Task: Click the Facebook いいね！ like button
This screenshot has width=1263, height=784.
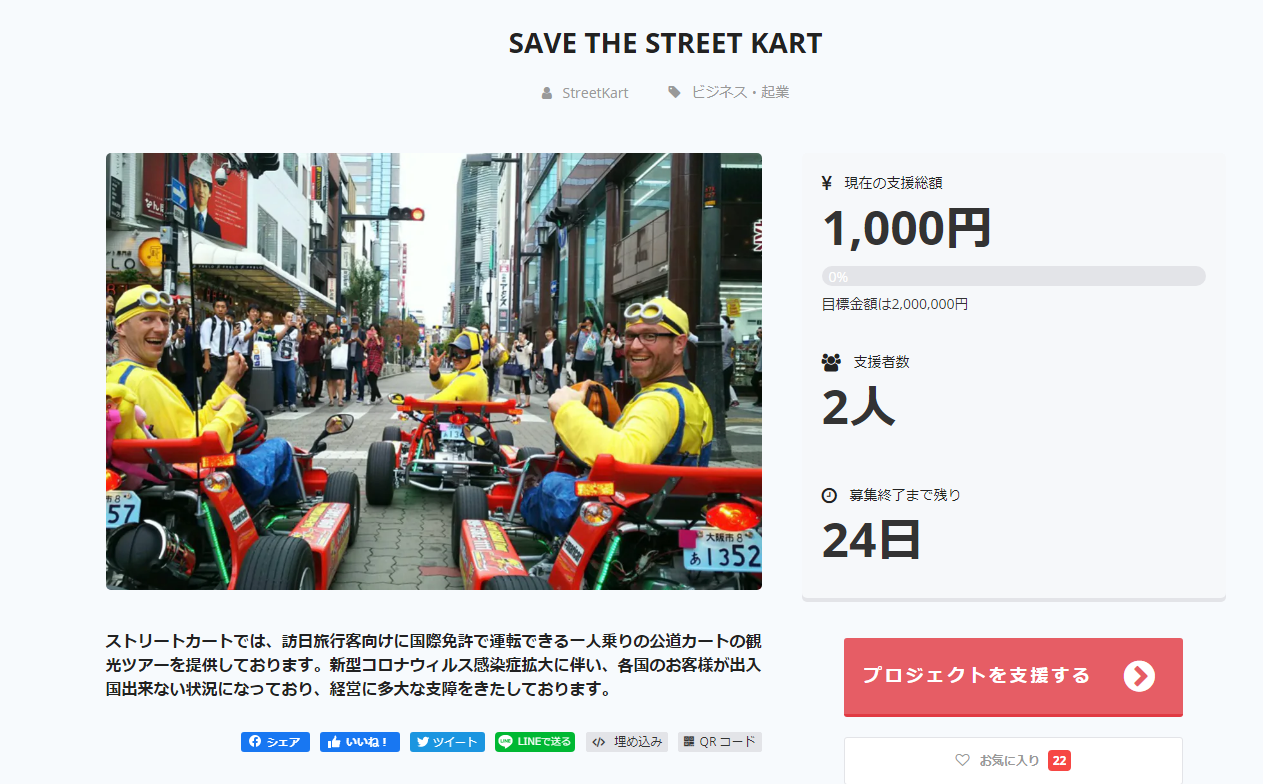Action: (360, 742)
